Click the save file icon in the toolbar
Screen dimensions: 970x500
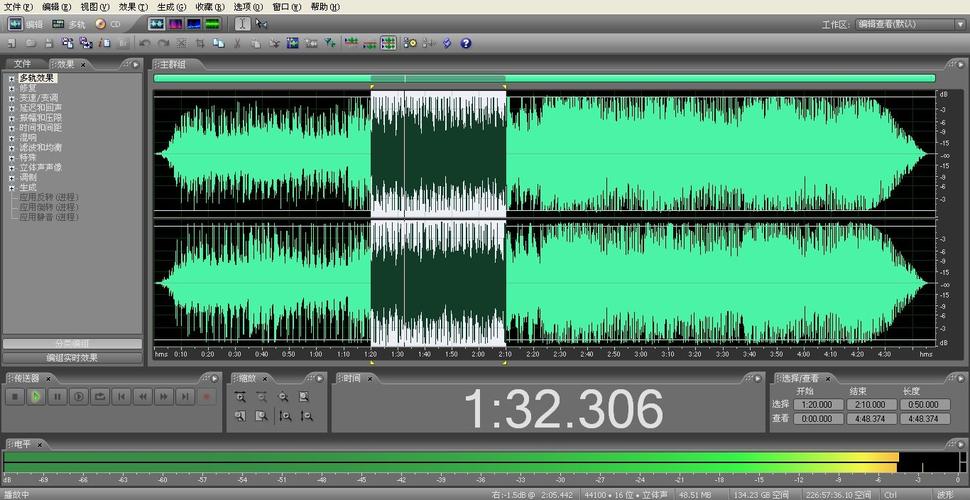click(x=49, y=43)
